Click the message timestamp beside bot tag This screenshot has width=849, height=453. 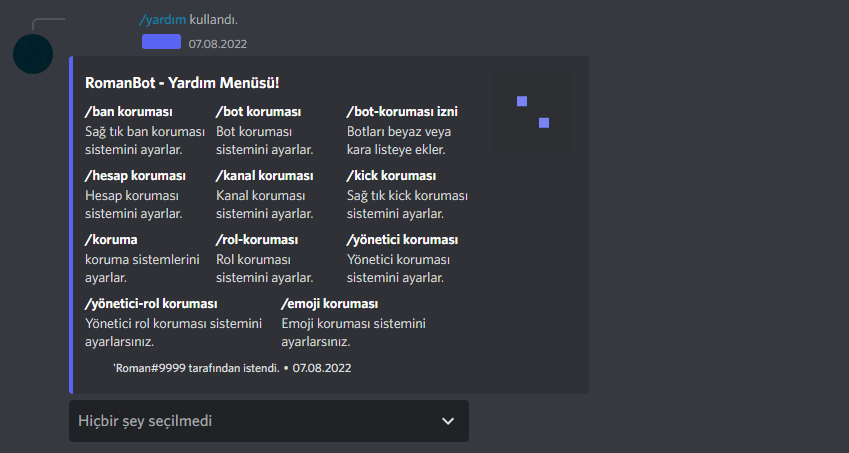(x=218, y=44)
